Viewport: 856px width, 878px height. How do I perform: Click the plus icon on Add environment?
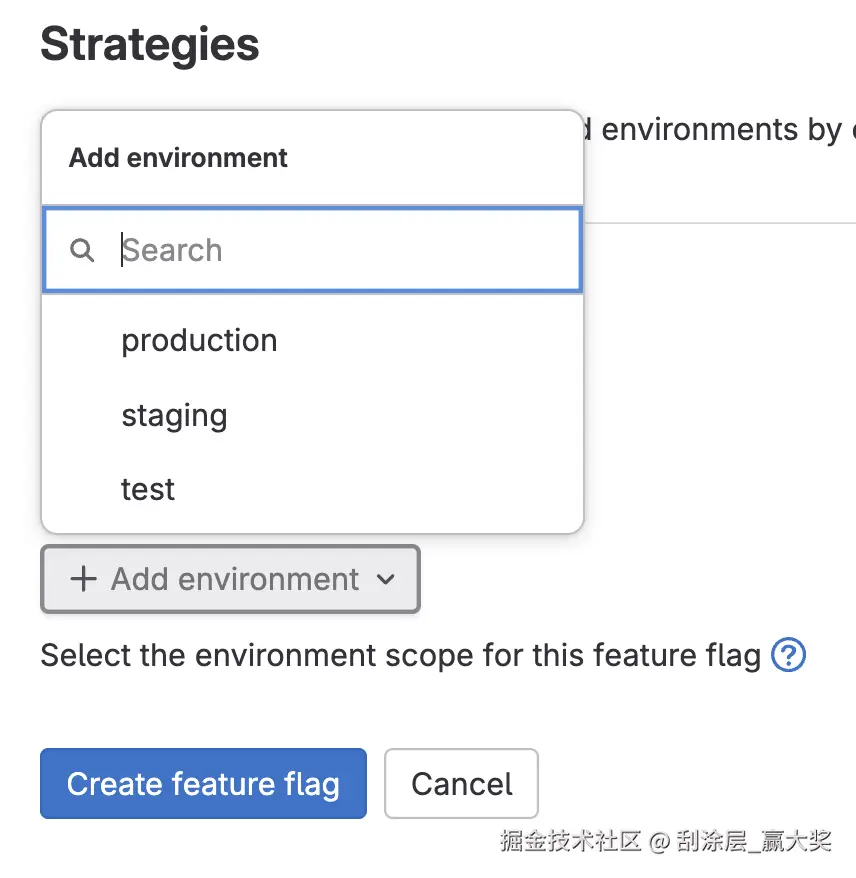click(84, 579)
